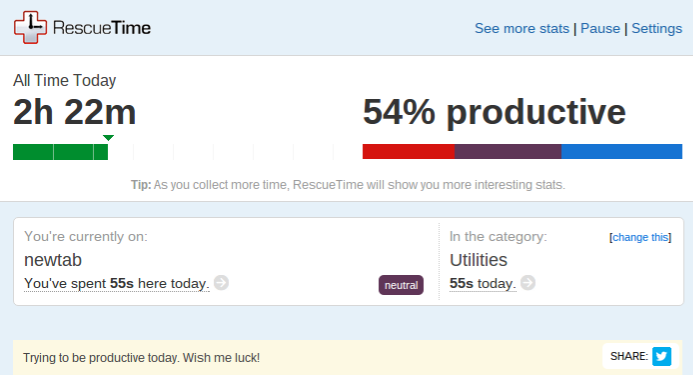Viewport: 693px width, 375px height.
Task: Click 'You've spent 55s here today' text
Action: coord(117,283)
